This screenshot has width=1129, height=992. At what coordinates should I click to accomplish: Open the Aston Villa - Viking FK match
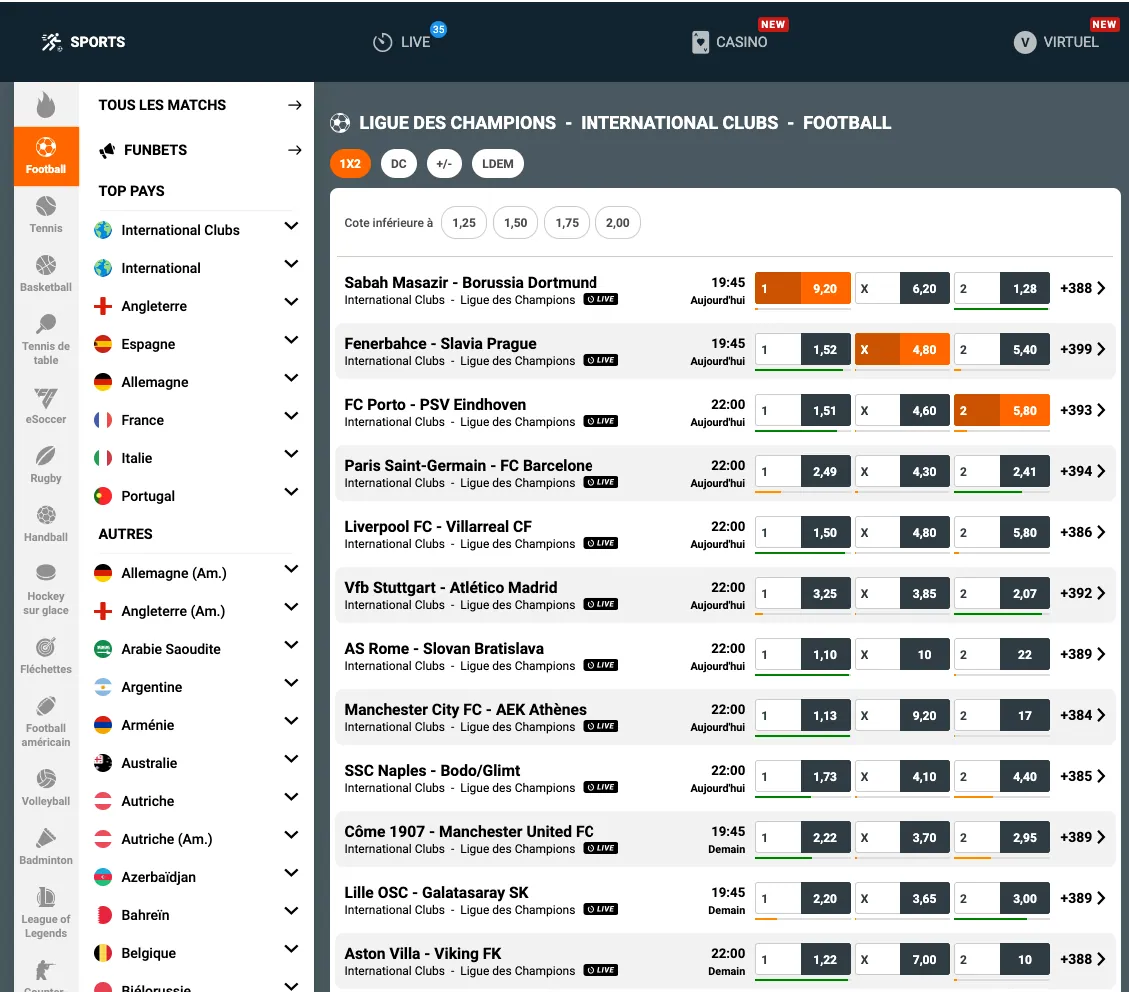pyautogui.click(x=423, y=954)
